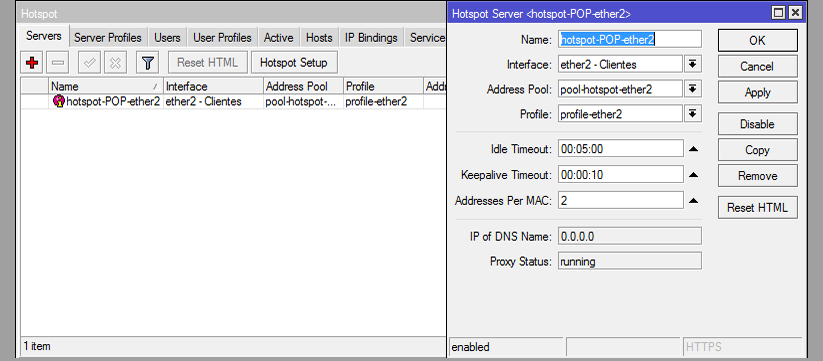The height and width of the screenshot is (361, 823).
Task: Click the cross disable icon in toolbar
Action: [115, 63]
